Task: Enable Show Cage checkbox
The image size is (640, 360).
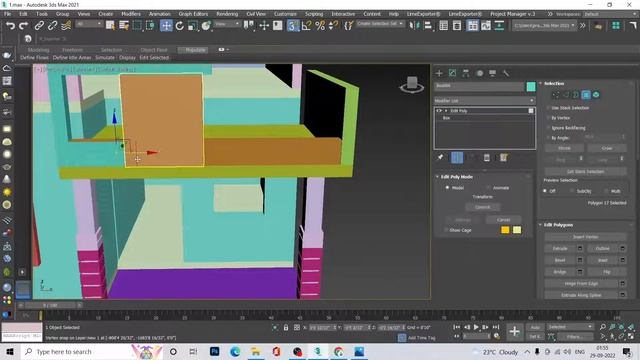Action: point(446,230)
